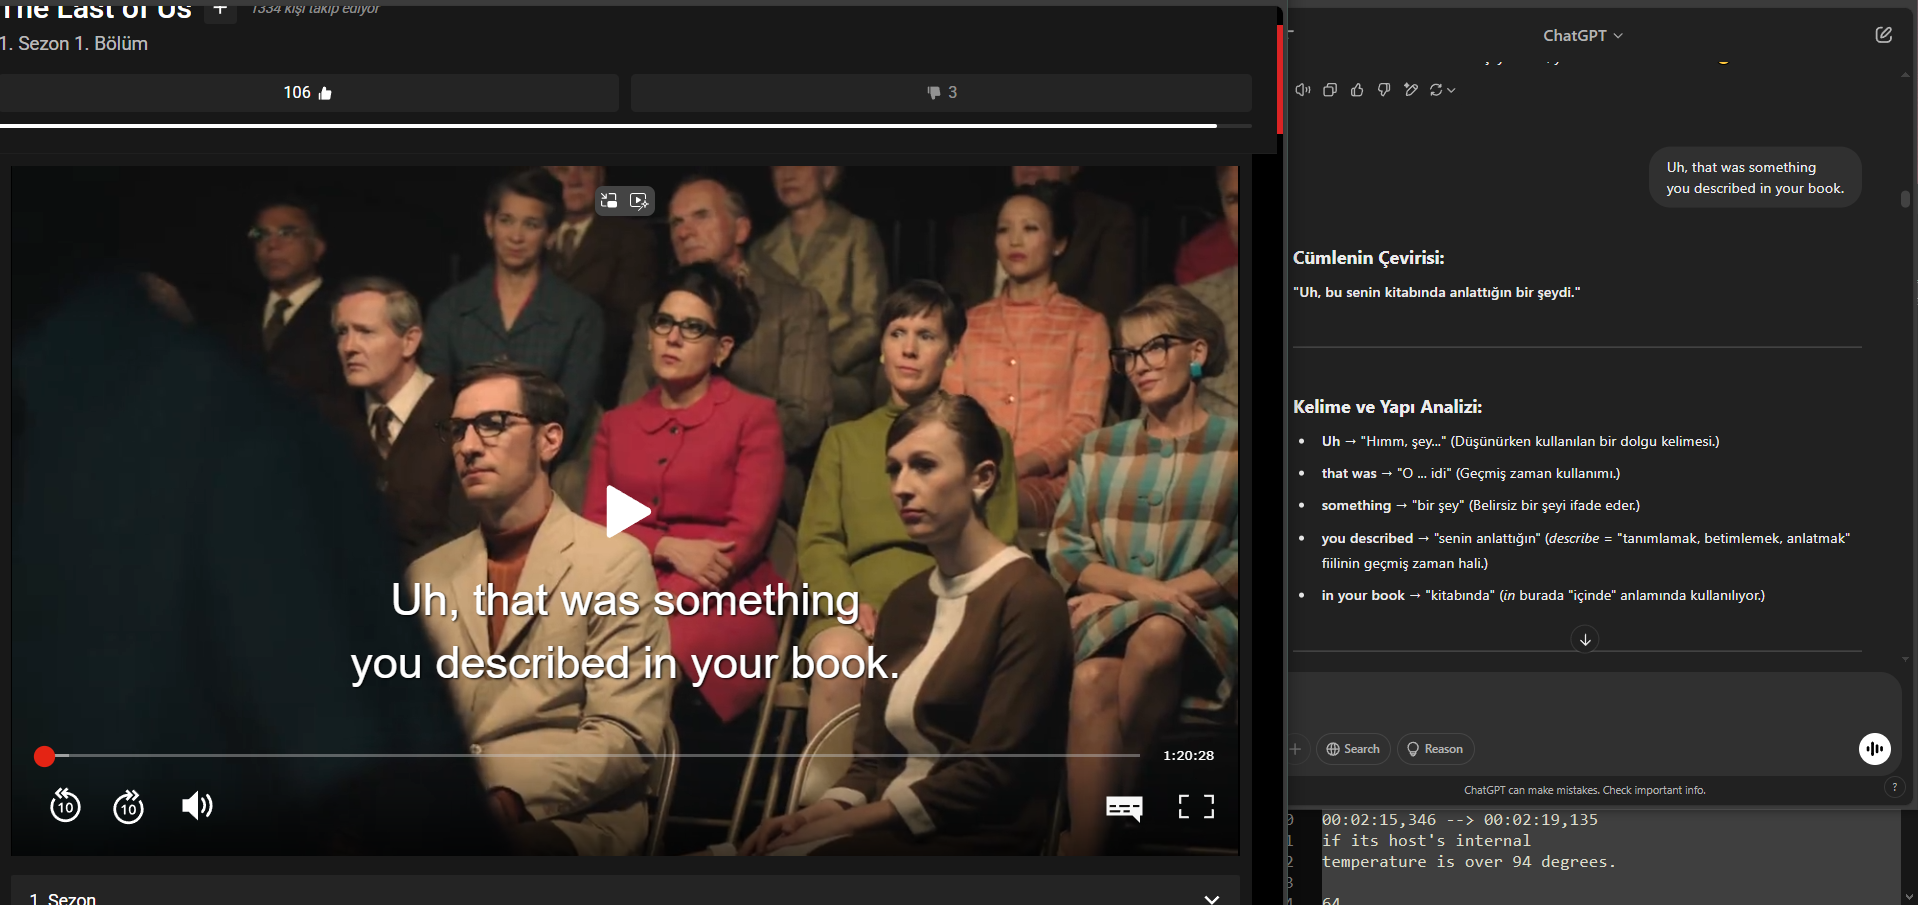1918x905 pixels.
Task: Mark ChatGPT response as bad
Action: coord(1384,90)
